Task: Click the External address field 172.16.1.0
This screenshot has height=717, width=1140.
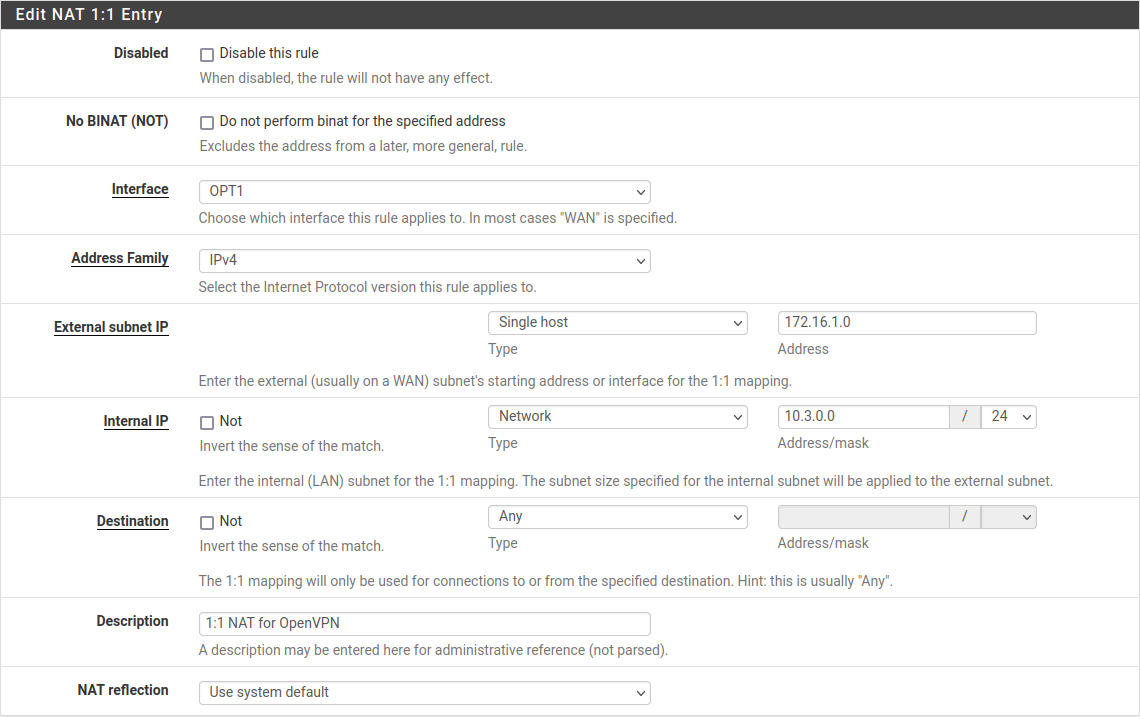Action: (906, 323)
